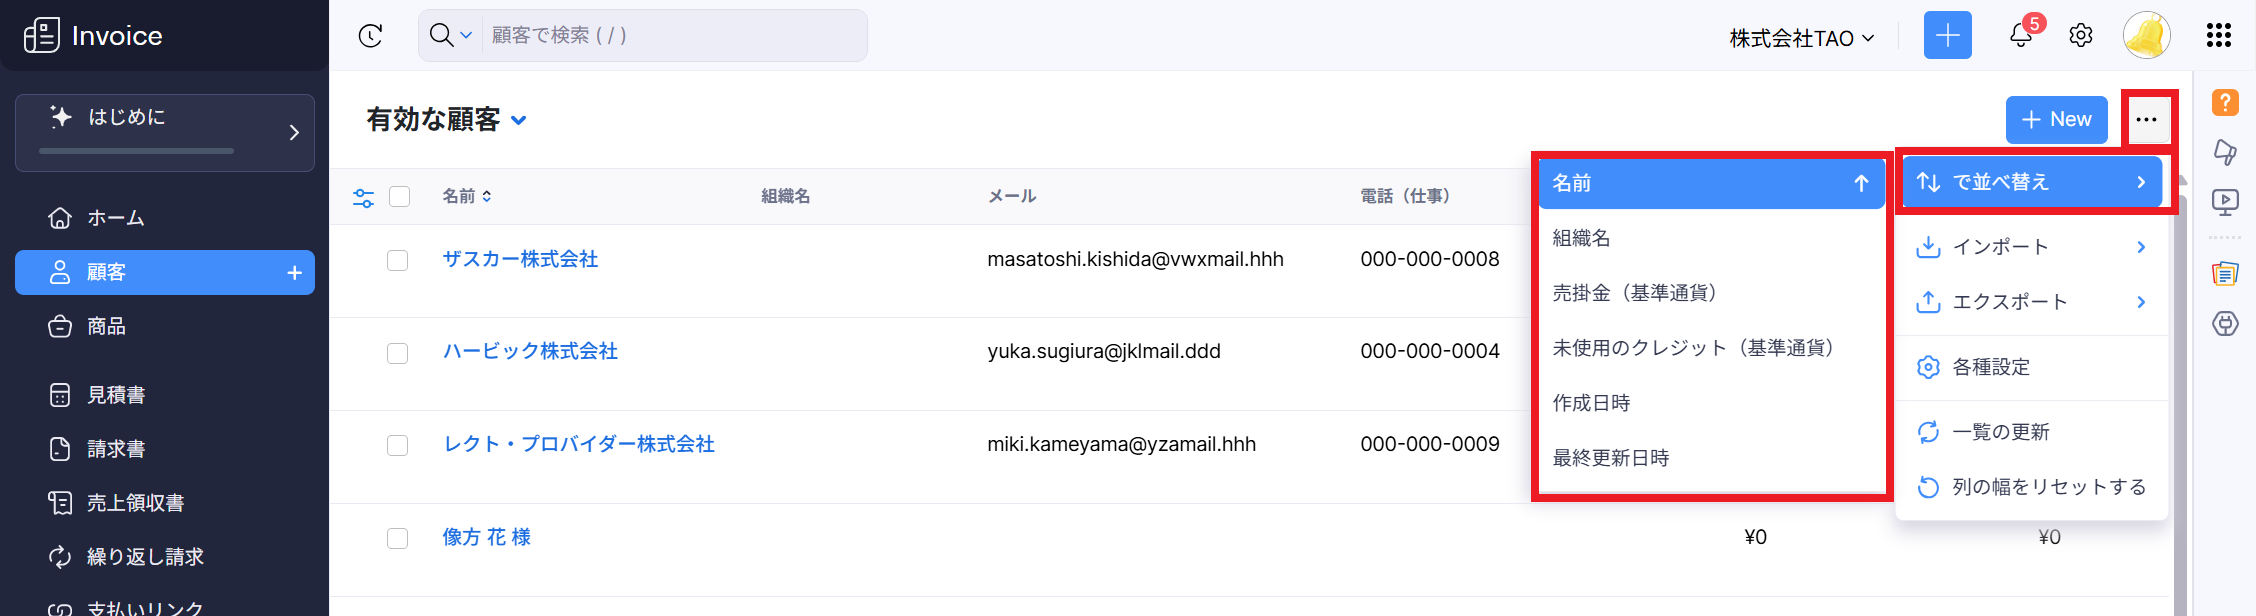The height and width of the screenshot is (616, 2256).
Task: Open the notifications bell
Action: (2021, 36)
